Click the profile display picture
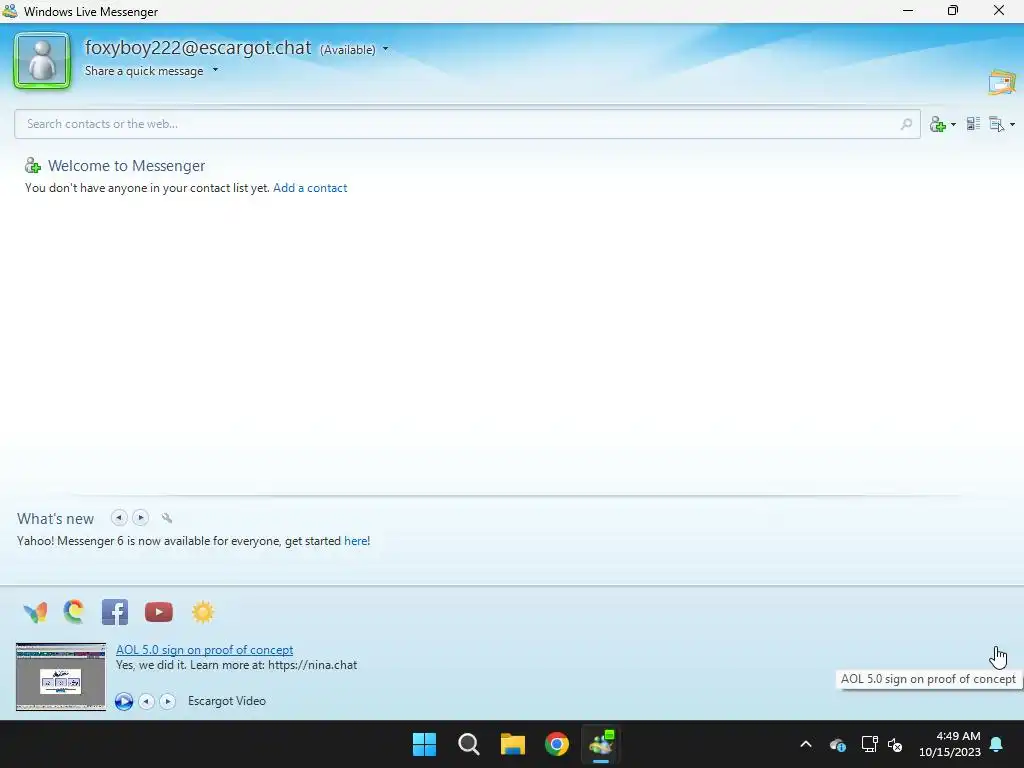 click(42, 61)
